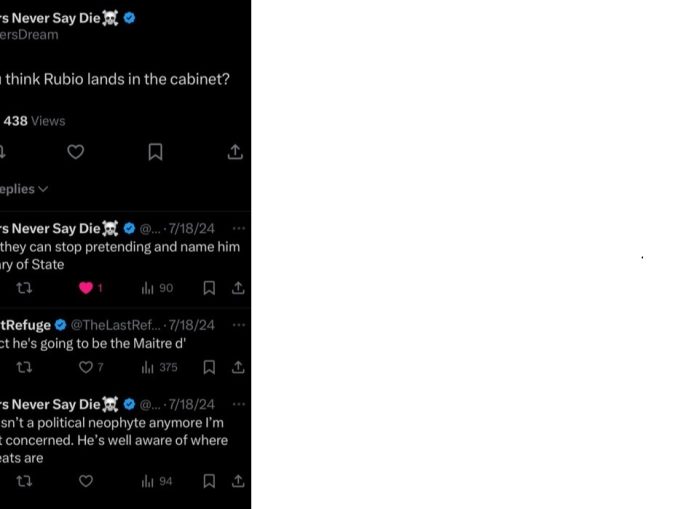Screen dimensions: 678x509
Task: Toggle bookmark on the 'political neophyte' reply
Action: [x=209, y=481]
